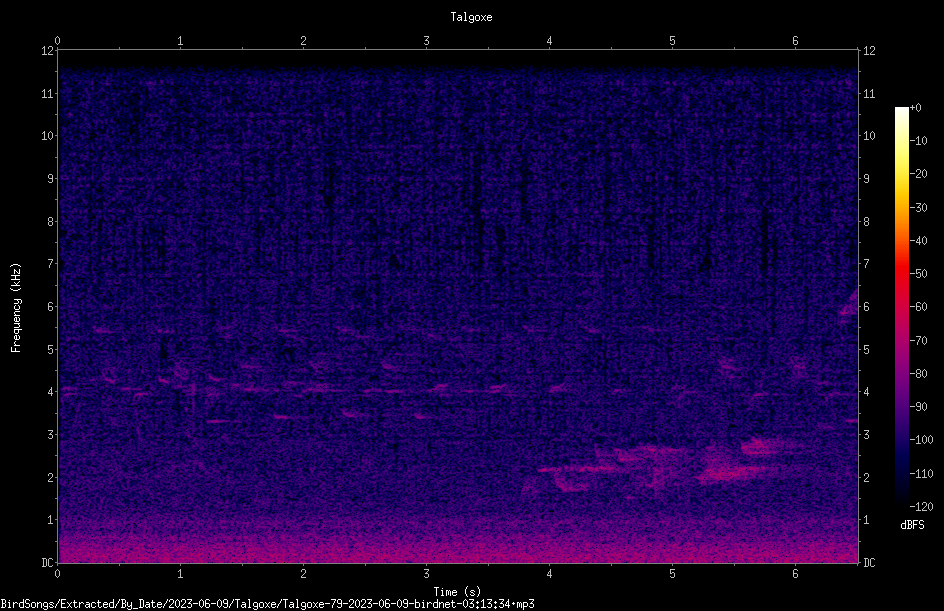Screen dimensions: 944x611
Task: Click the "0" tick on the top time axis
Action: pos(57,41)
